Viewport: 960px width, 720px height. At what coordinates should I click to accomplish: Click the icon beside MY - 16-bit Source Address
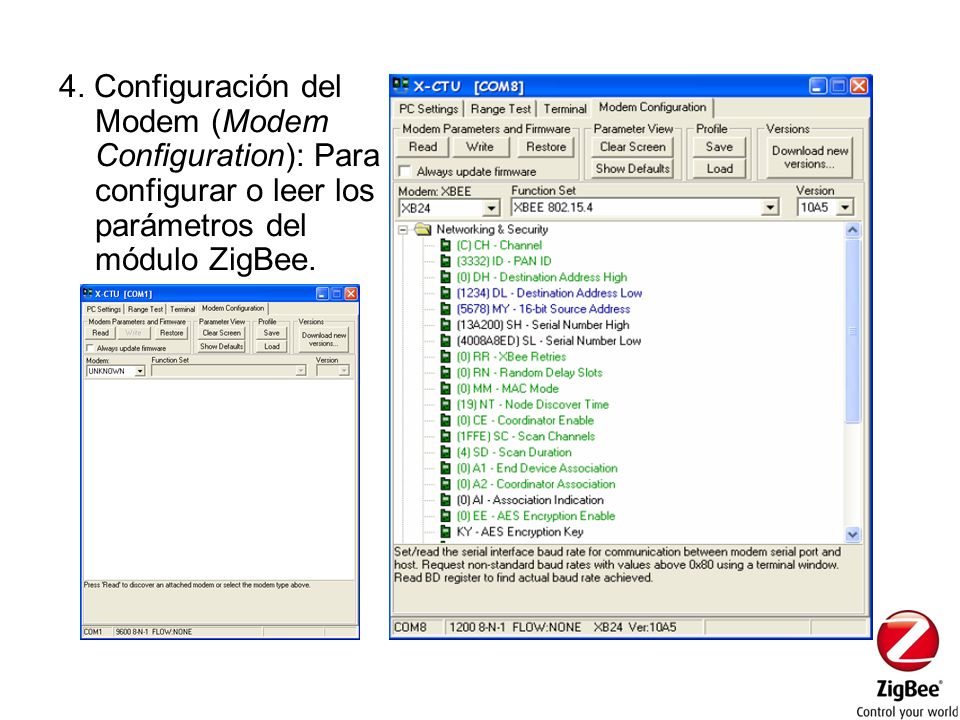[x=446, y=309]
